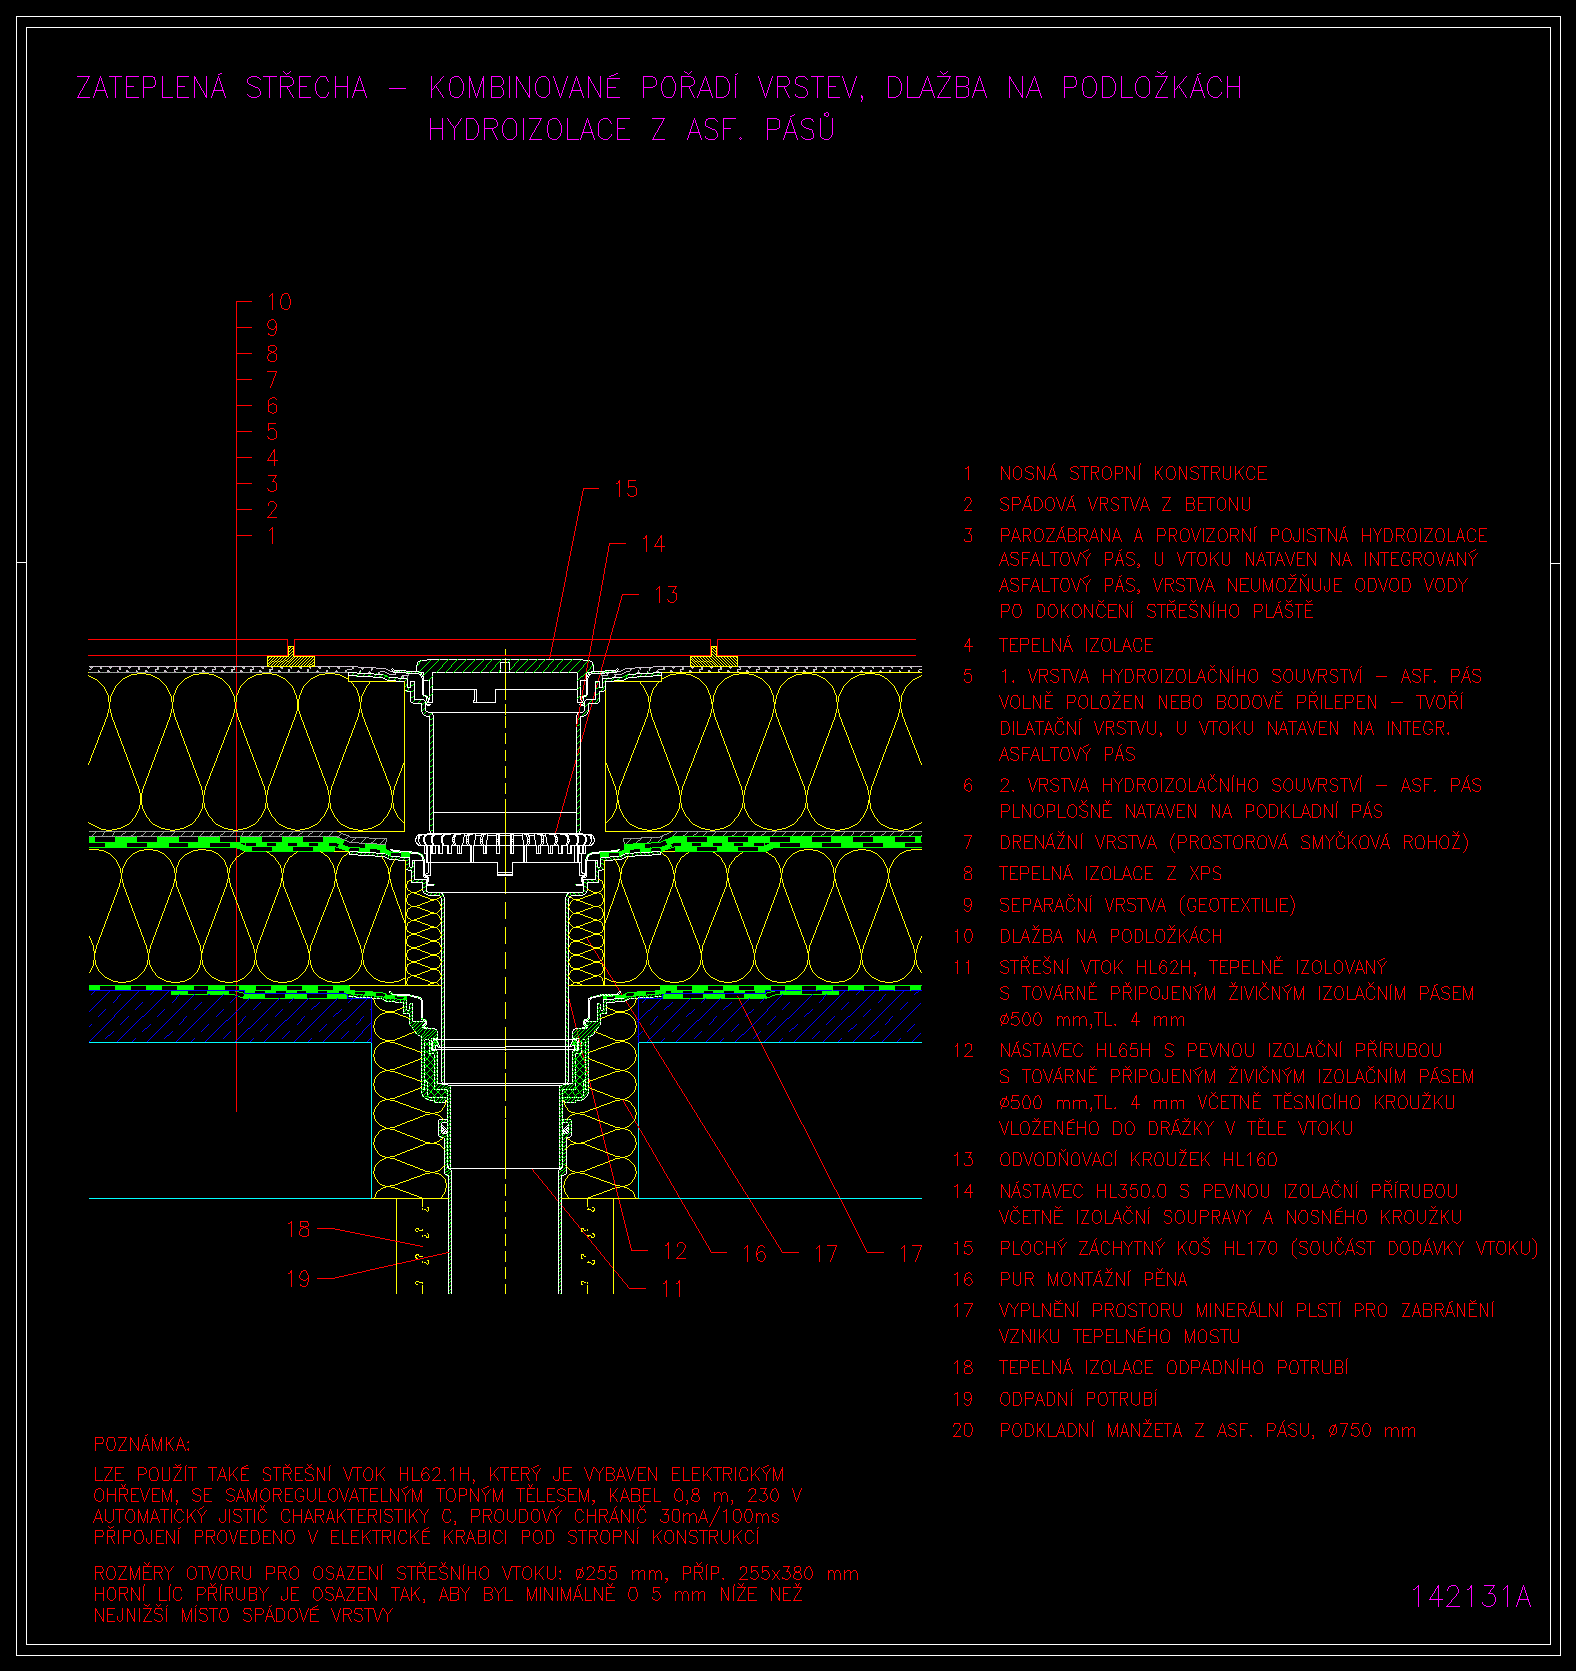The height and width of the screenshot is (1671, 1576).
Task: Pick the line 'PO DOKONČENÍ STŘEŠNÍHO PLÁŠTĚ'
Action: pyautogui.click(x=1156, y=610)
